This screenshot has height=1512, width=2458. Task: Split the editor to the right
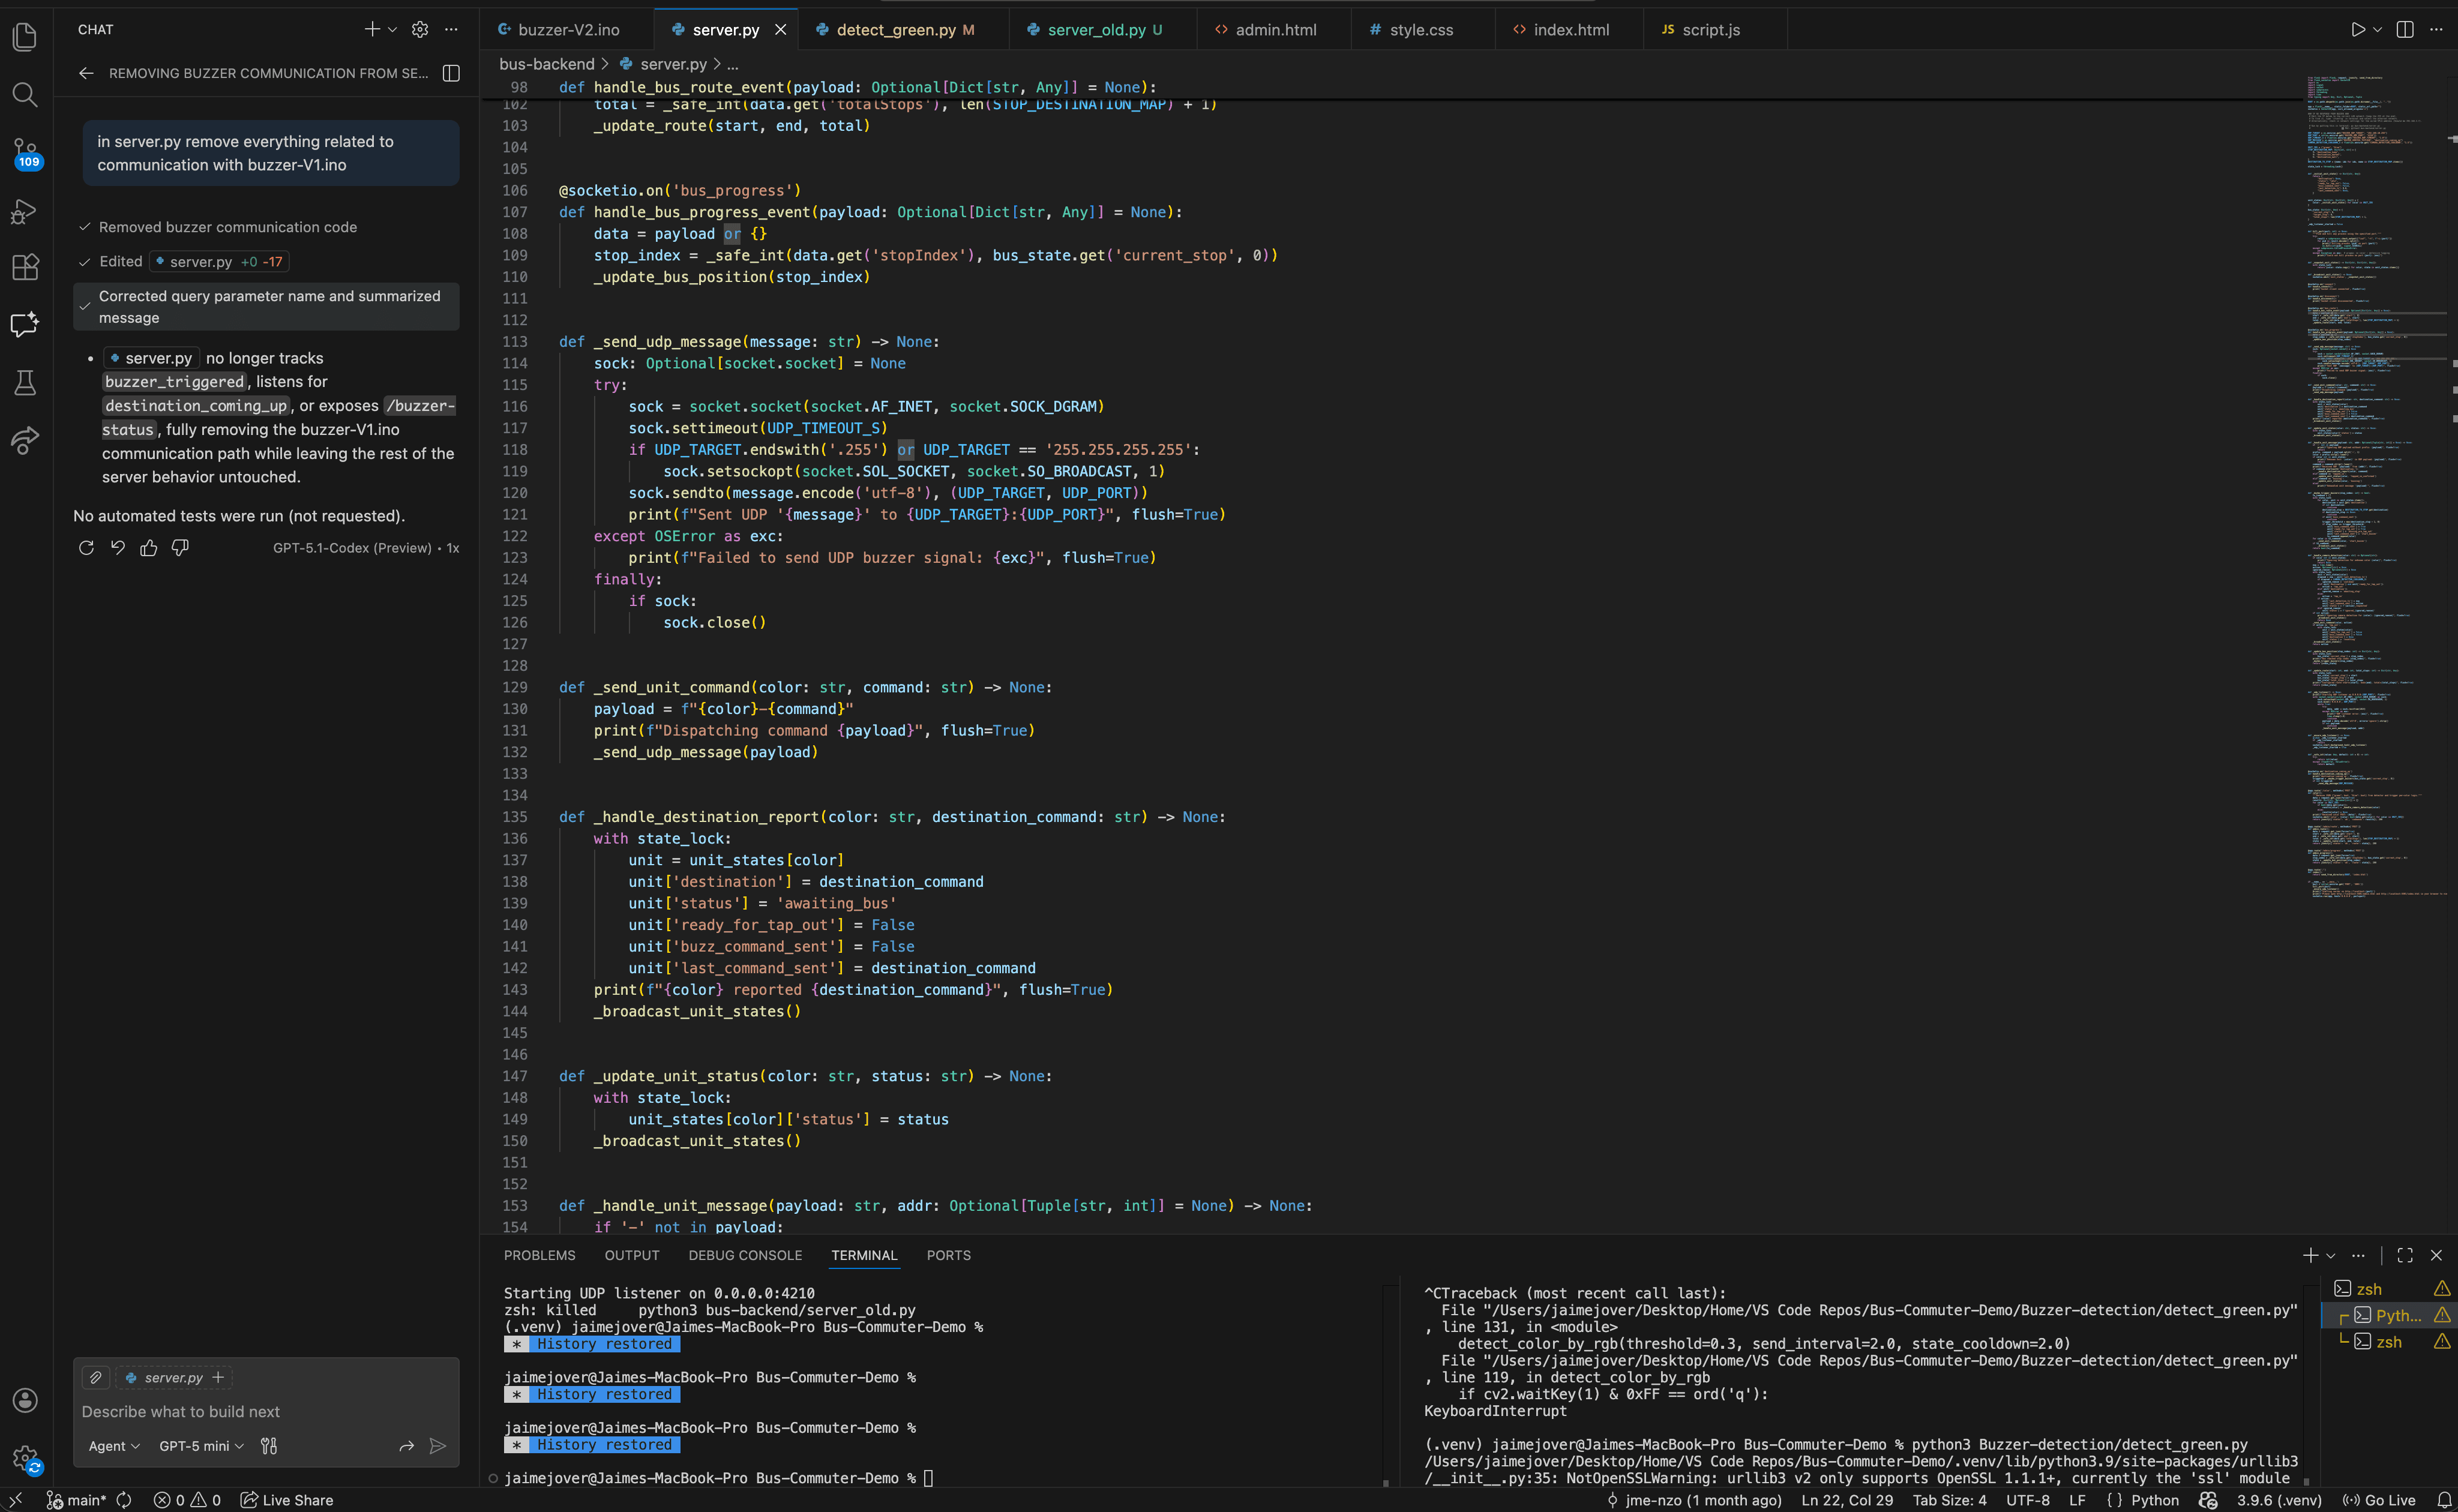2405,29
